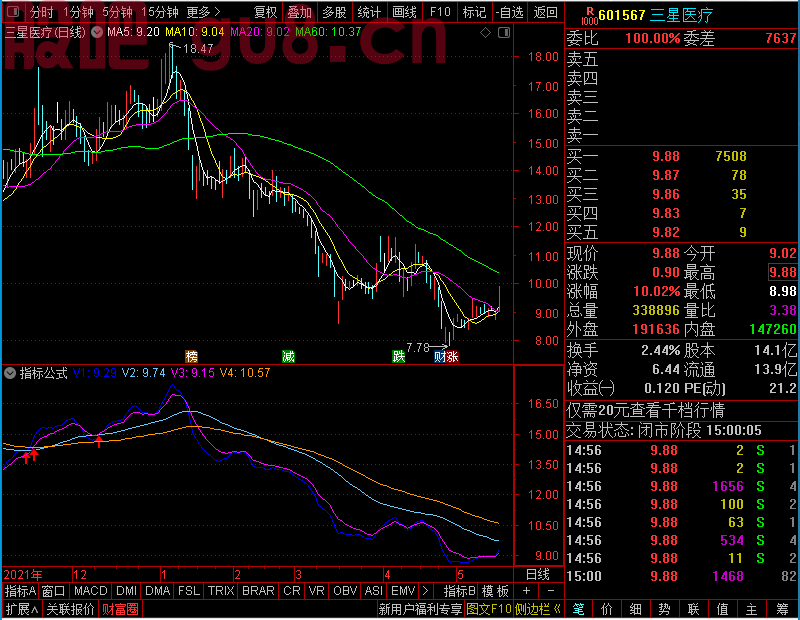Select the 联 related tab
This screenshot has width=800, height=620.
(693, 609)
